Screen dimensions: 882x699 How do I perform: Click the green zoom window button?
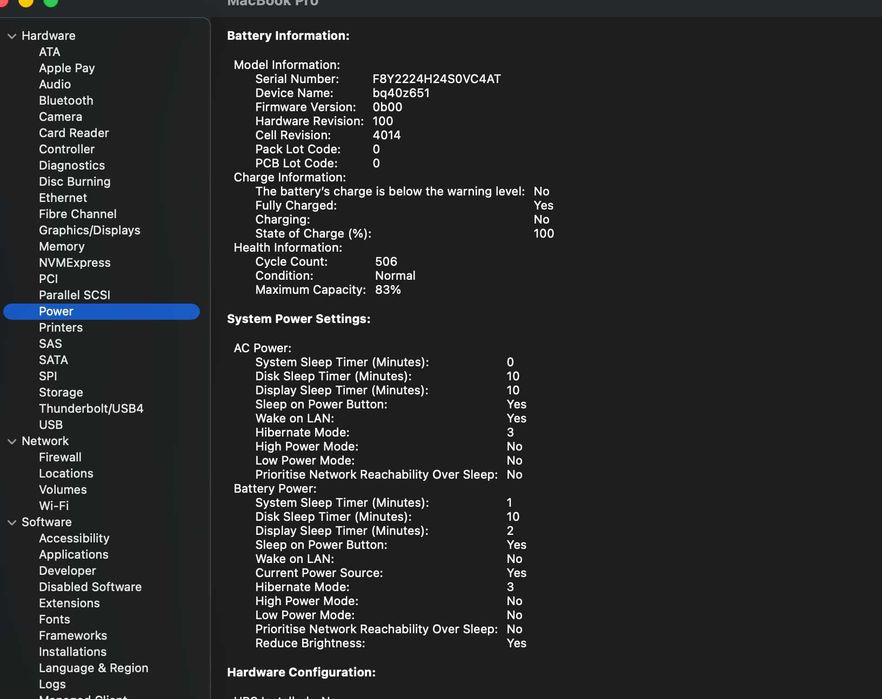(51, 2)
